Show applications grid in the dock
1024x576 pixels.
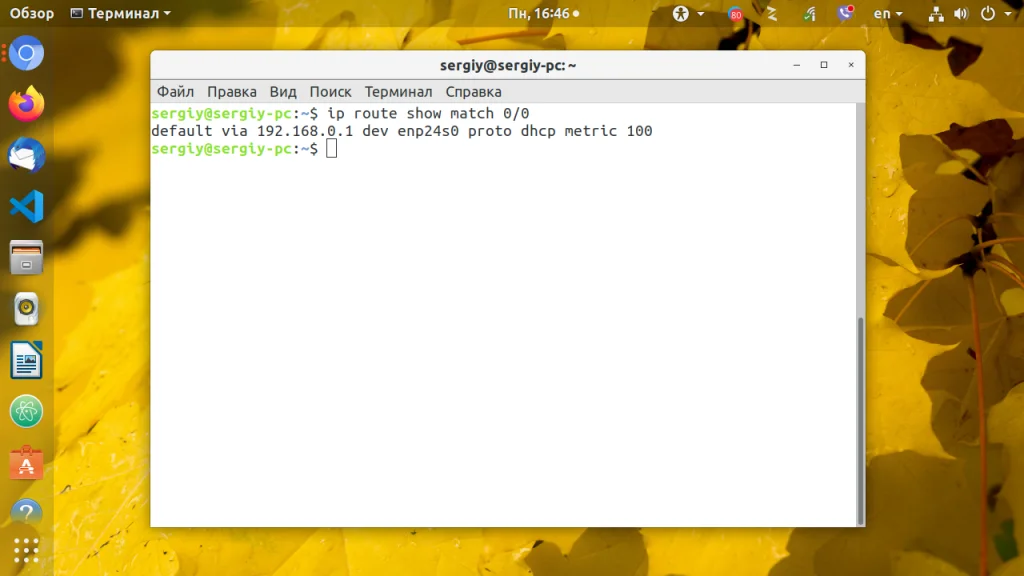pos(26,550)
